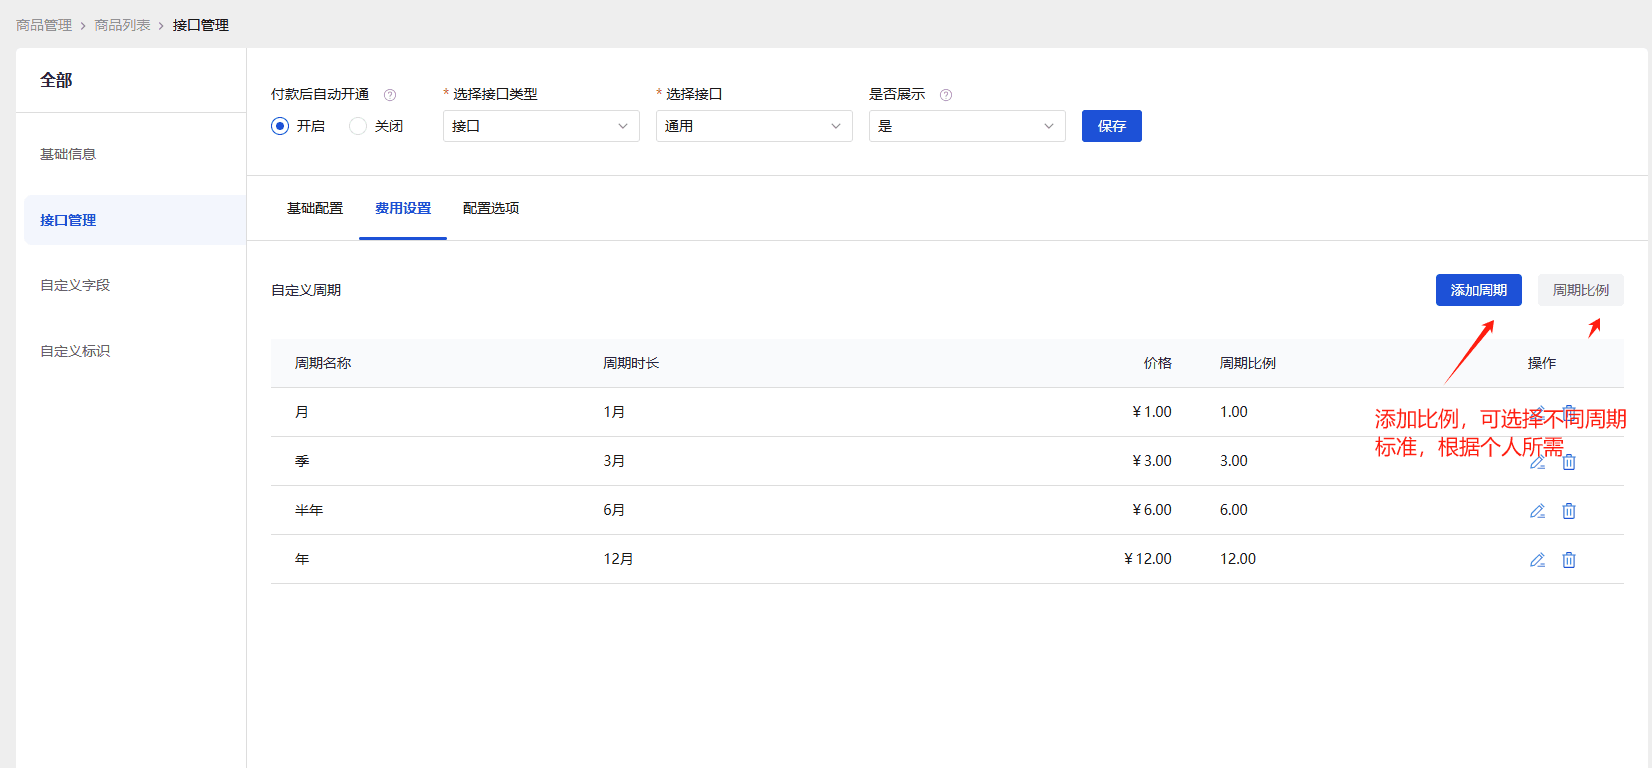The height and width of the screenshot is (768, 1652).
Task: Delete the 年 period row
Action: coord(1569,560)
